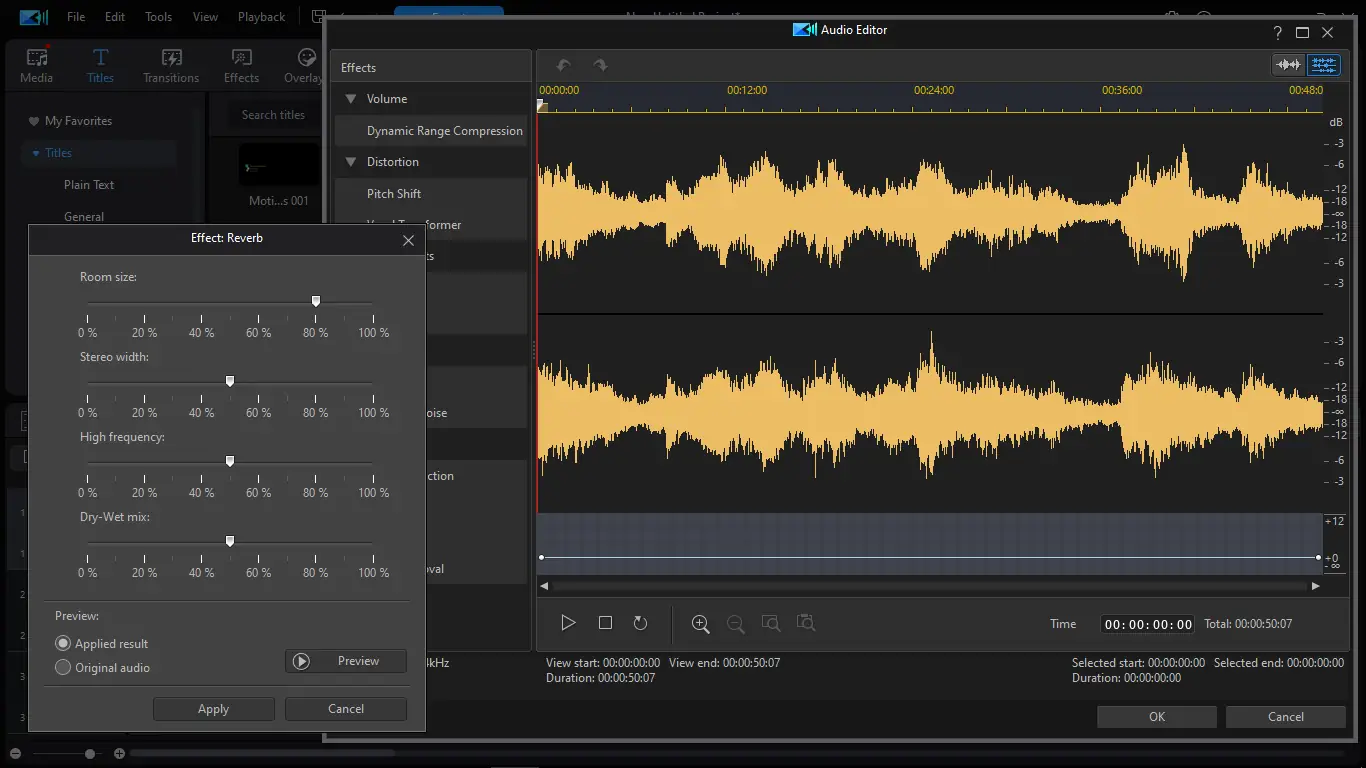Select the Original audio radio button
Viewport: 1366px width, 768px height.
(63, 668)
